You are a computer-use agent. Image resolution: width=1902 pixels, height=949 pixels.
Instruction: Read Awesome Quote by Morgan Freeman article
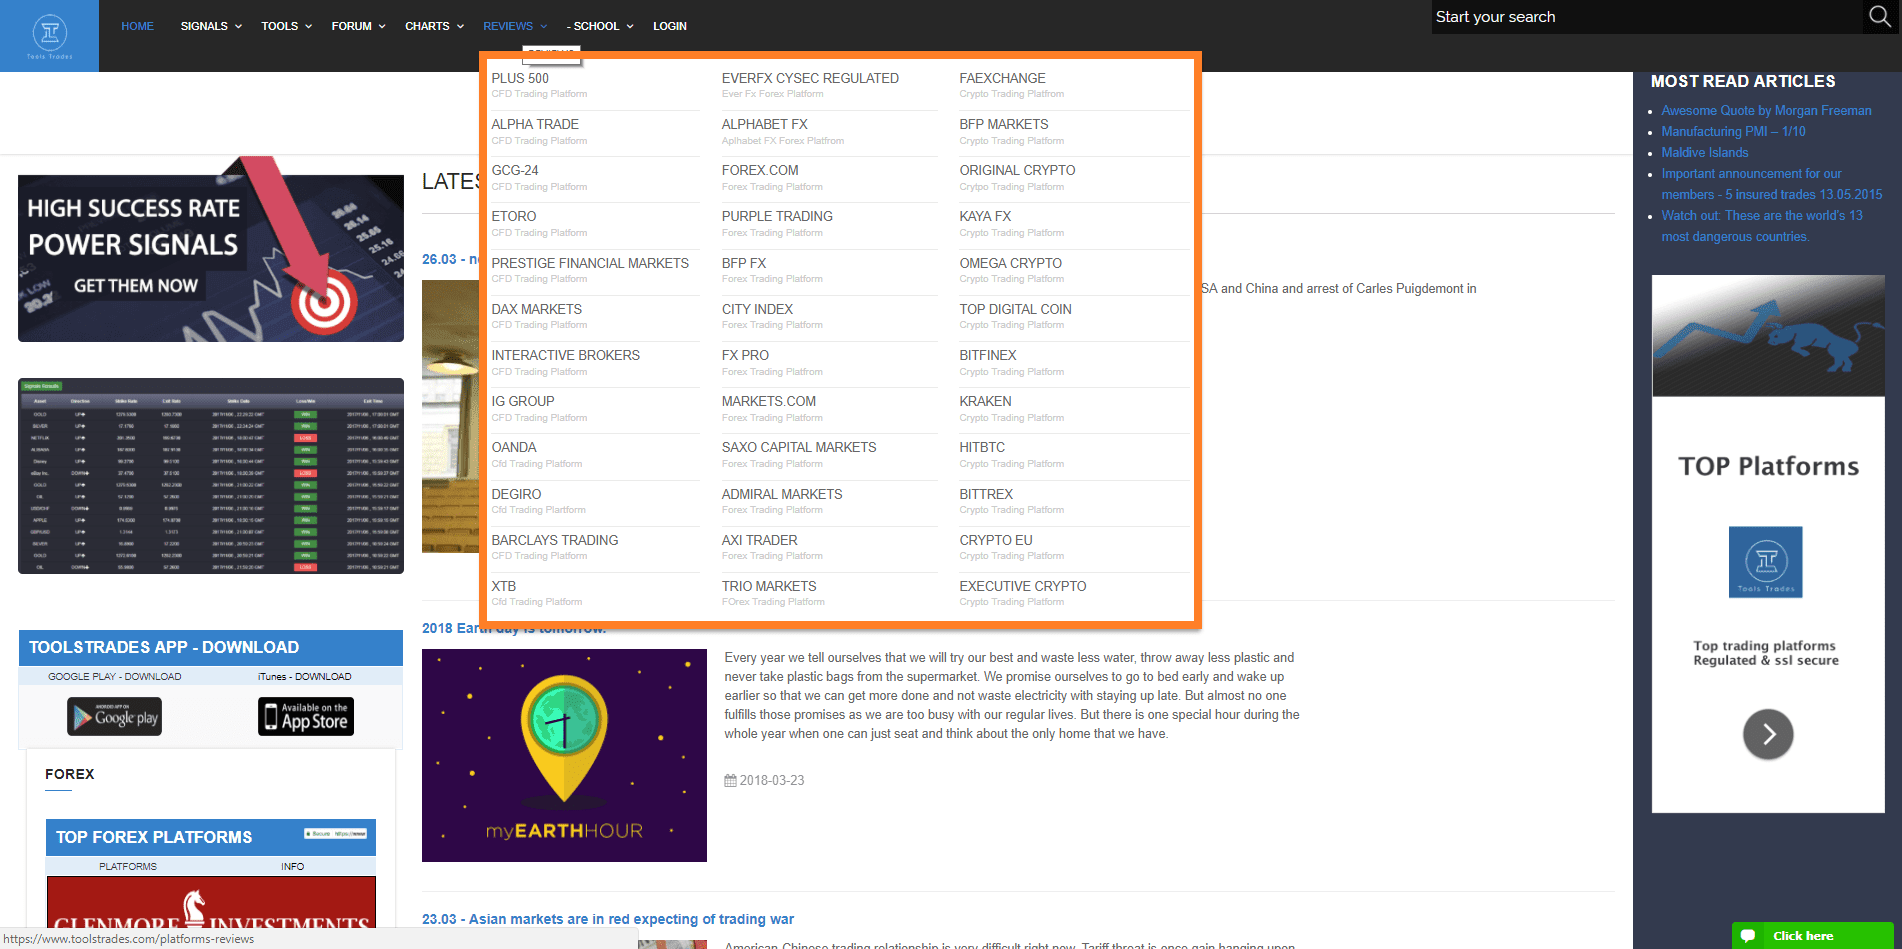pyautogui.click(x=1766, y=111)
